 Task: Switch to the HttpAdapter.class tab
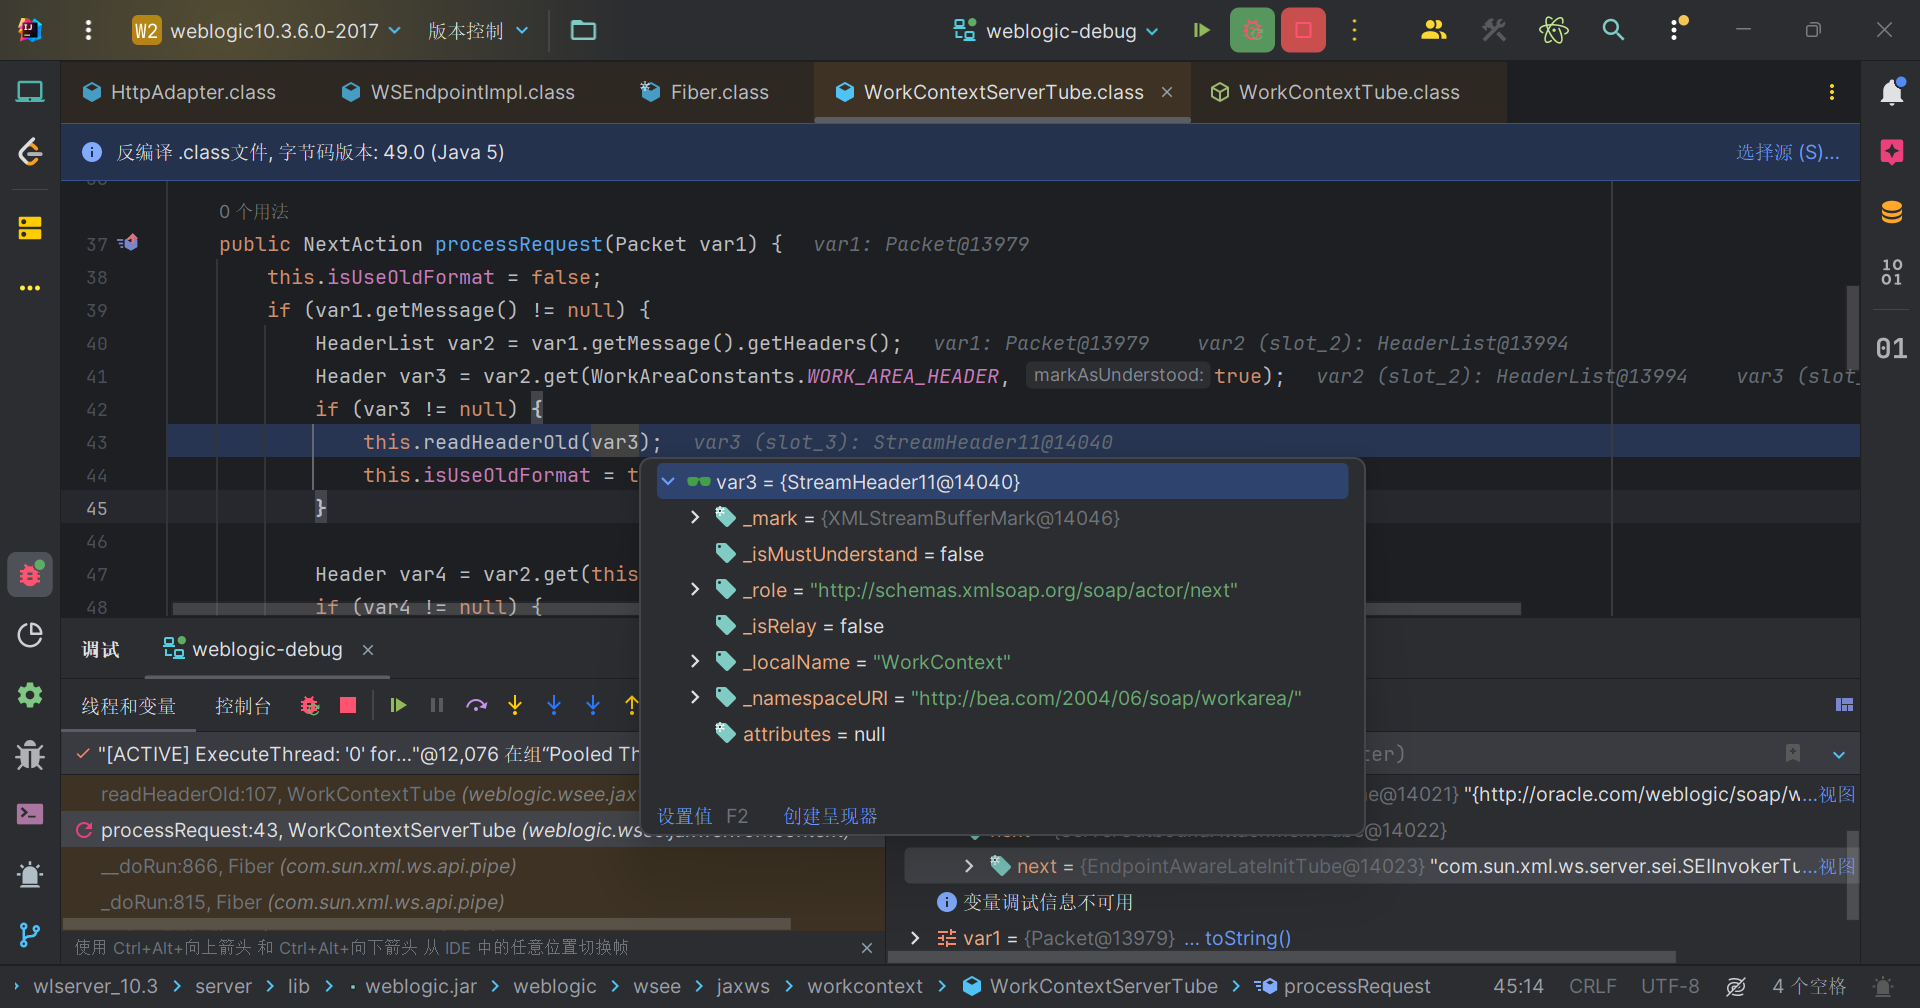(179, 92)
